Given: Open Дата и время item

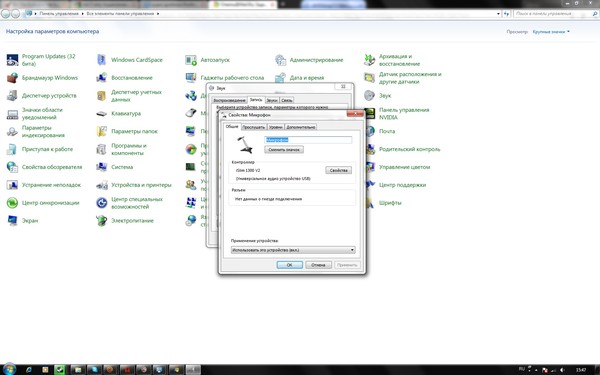Looking at the screenshot, I should tap(300, 78).
